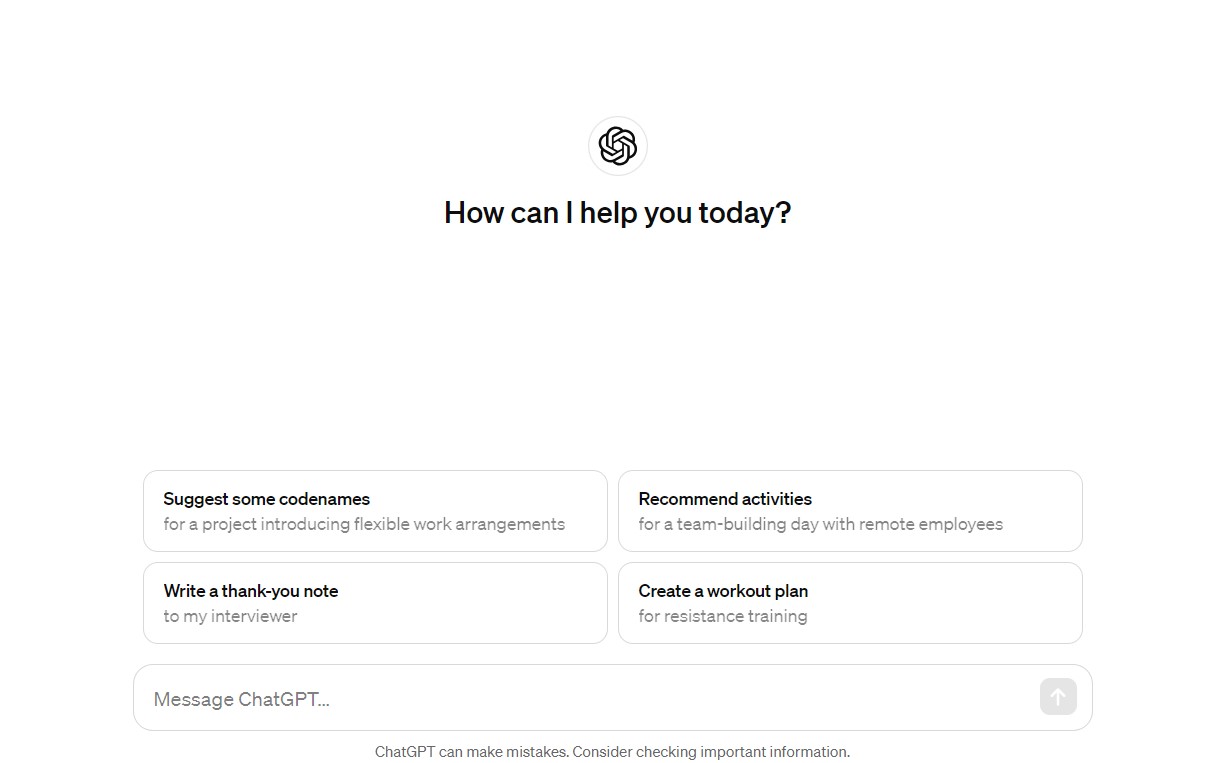Click the 'for resistance training' subtitle
1232x763 pixels.
coord(723,616)
